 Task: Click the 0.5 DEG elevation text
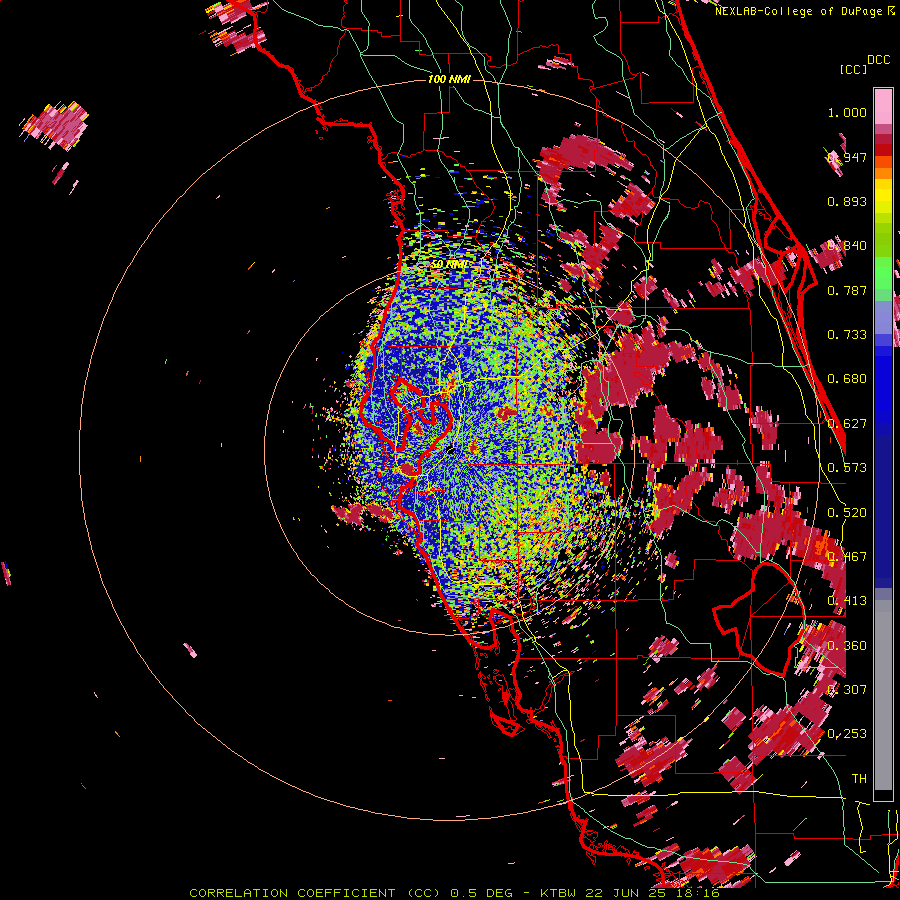click(481, 893)
